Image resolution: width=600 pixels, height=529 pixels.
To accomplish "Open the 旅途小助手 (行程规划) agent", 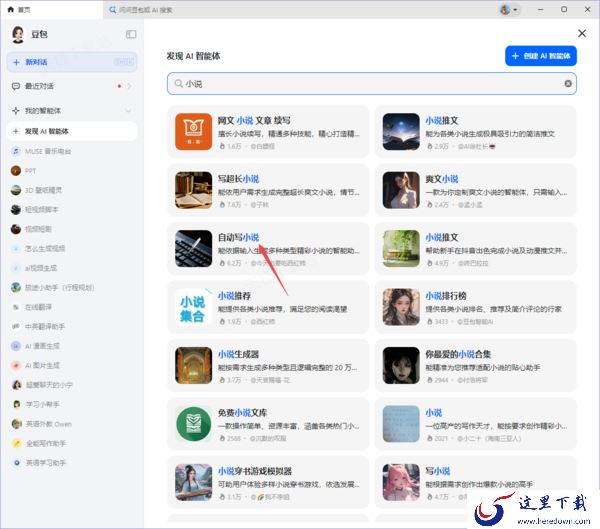I will pyautogui.click(x=72, y=287).
